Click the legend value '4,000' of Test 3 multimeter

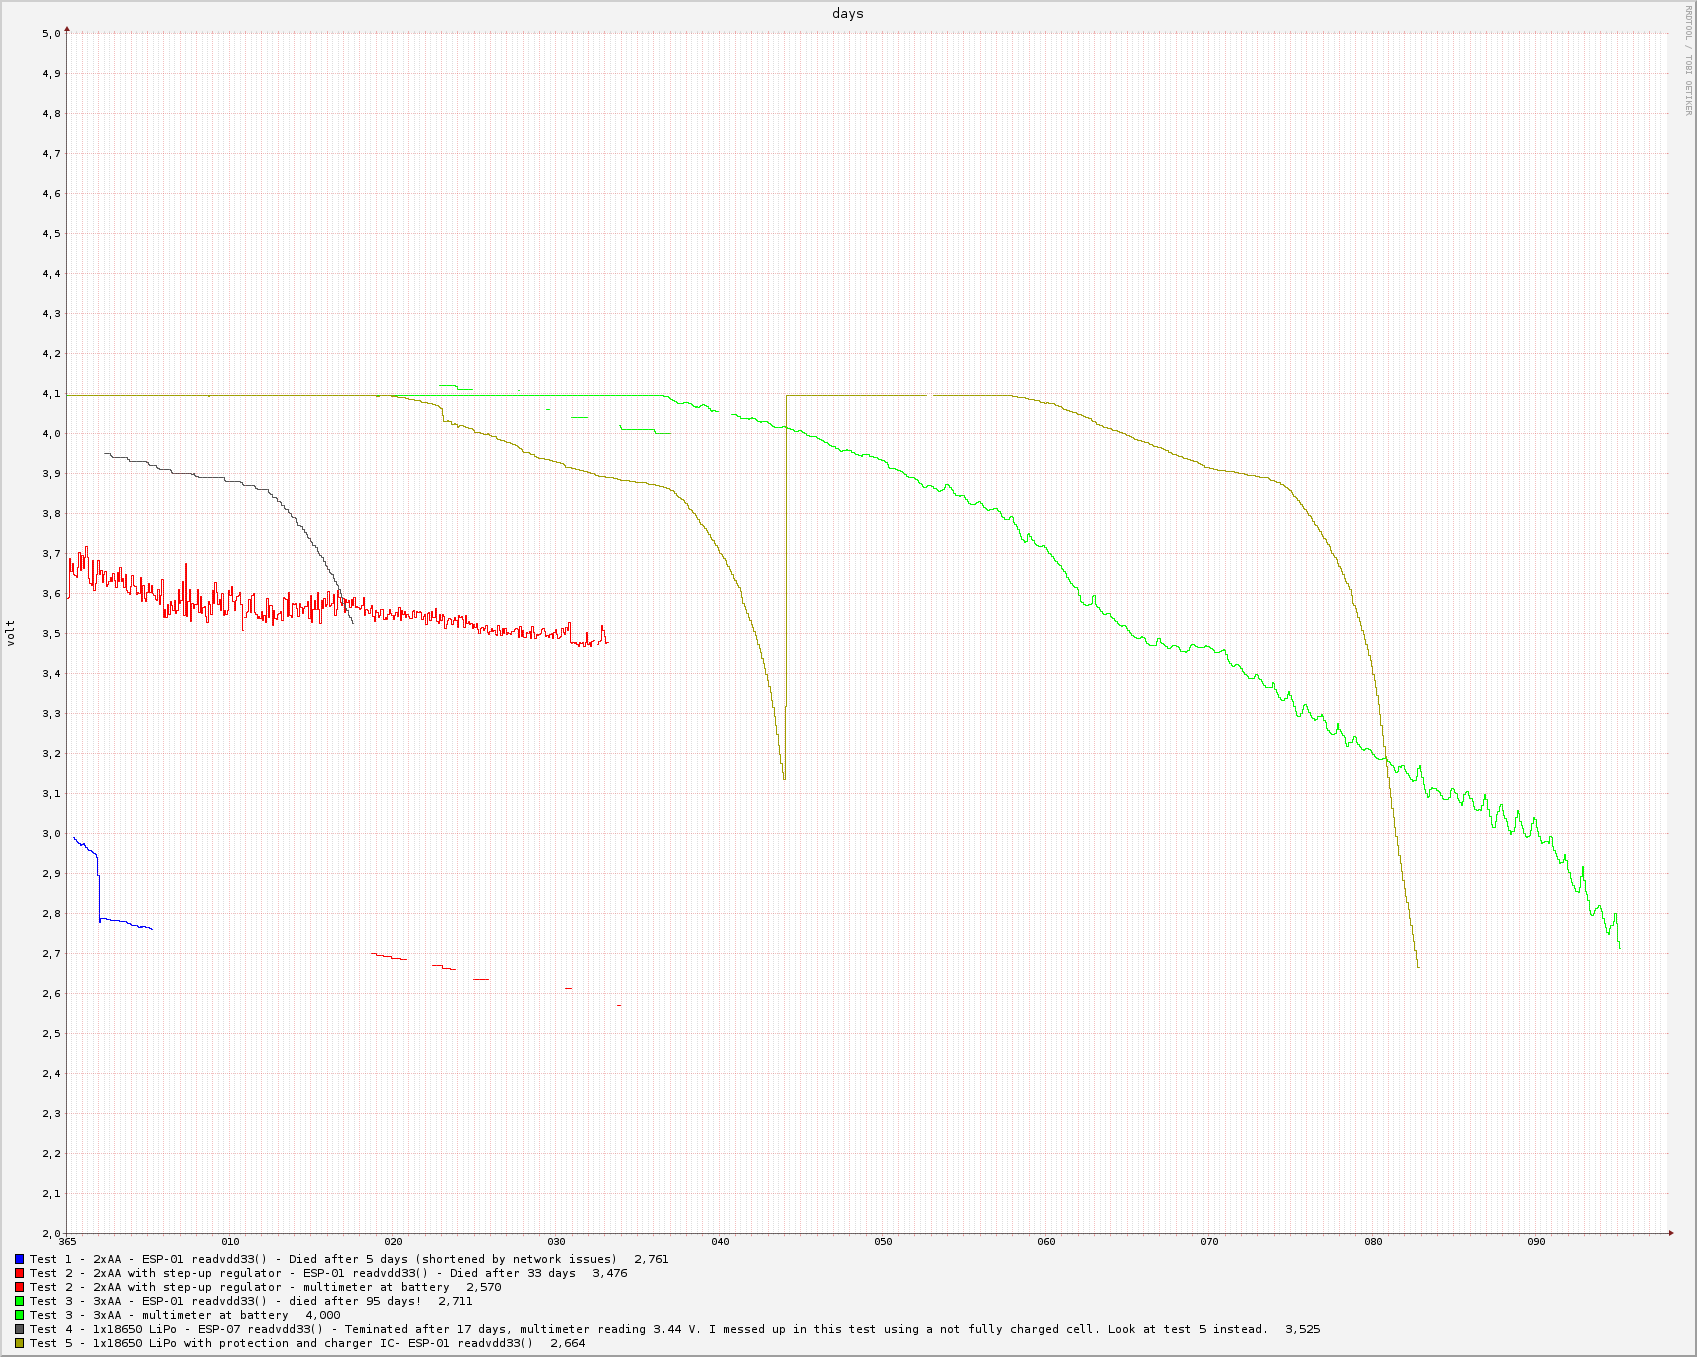pyautogui.click(x=323, y=1315)
